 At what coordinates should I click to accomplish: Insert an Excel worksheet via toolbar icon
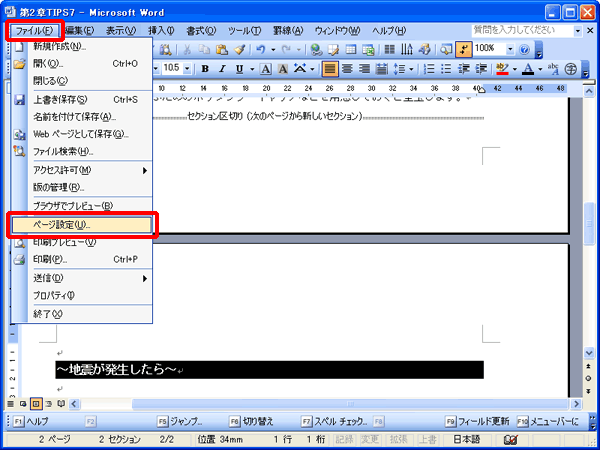coord(368,50)
